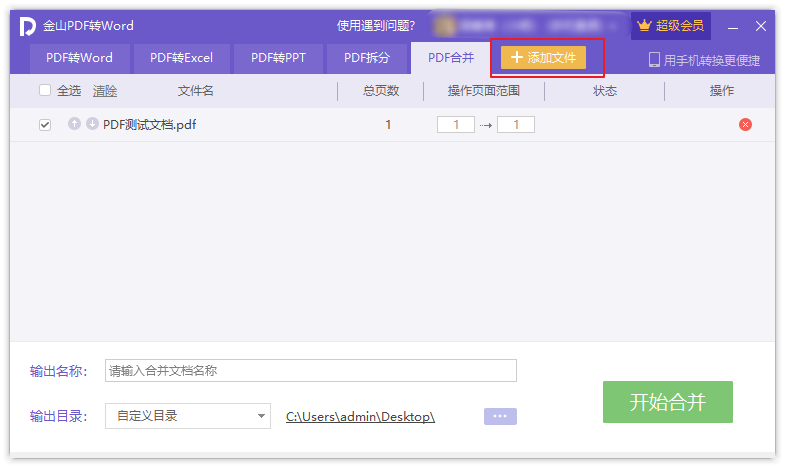785x468 pixels.
Task: Minimize the 金山PDF转Word window
Action: (733, 27)
